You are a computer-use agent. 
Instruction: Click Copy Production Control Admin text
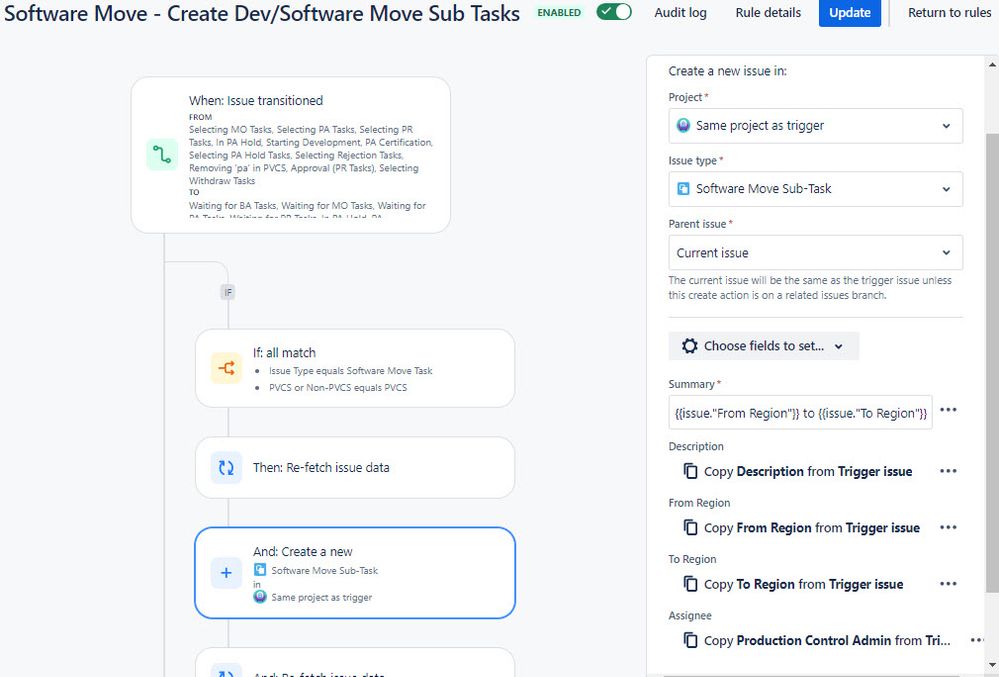(827, 640)
